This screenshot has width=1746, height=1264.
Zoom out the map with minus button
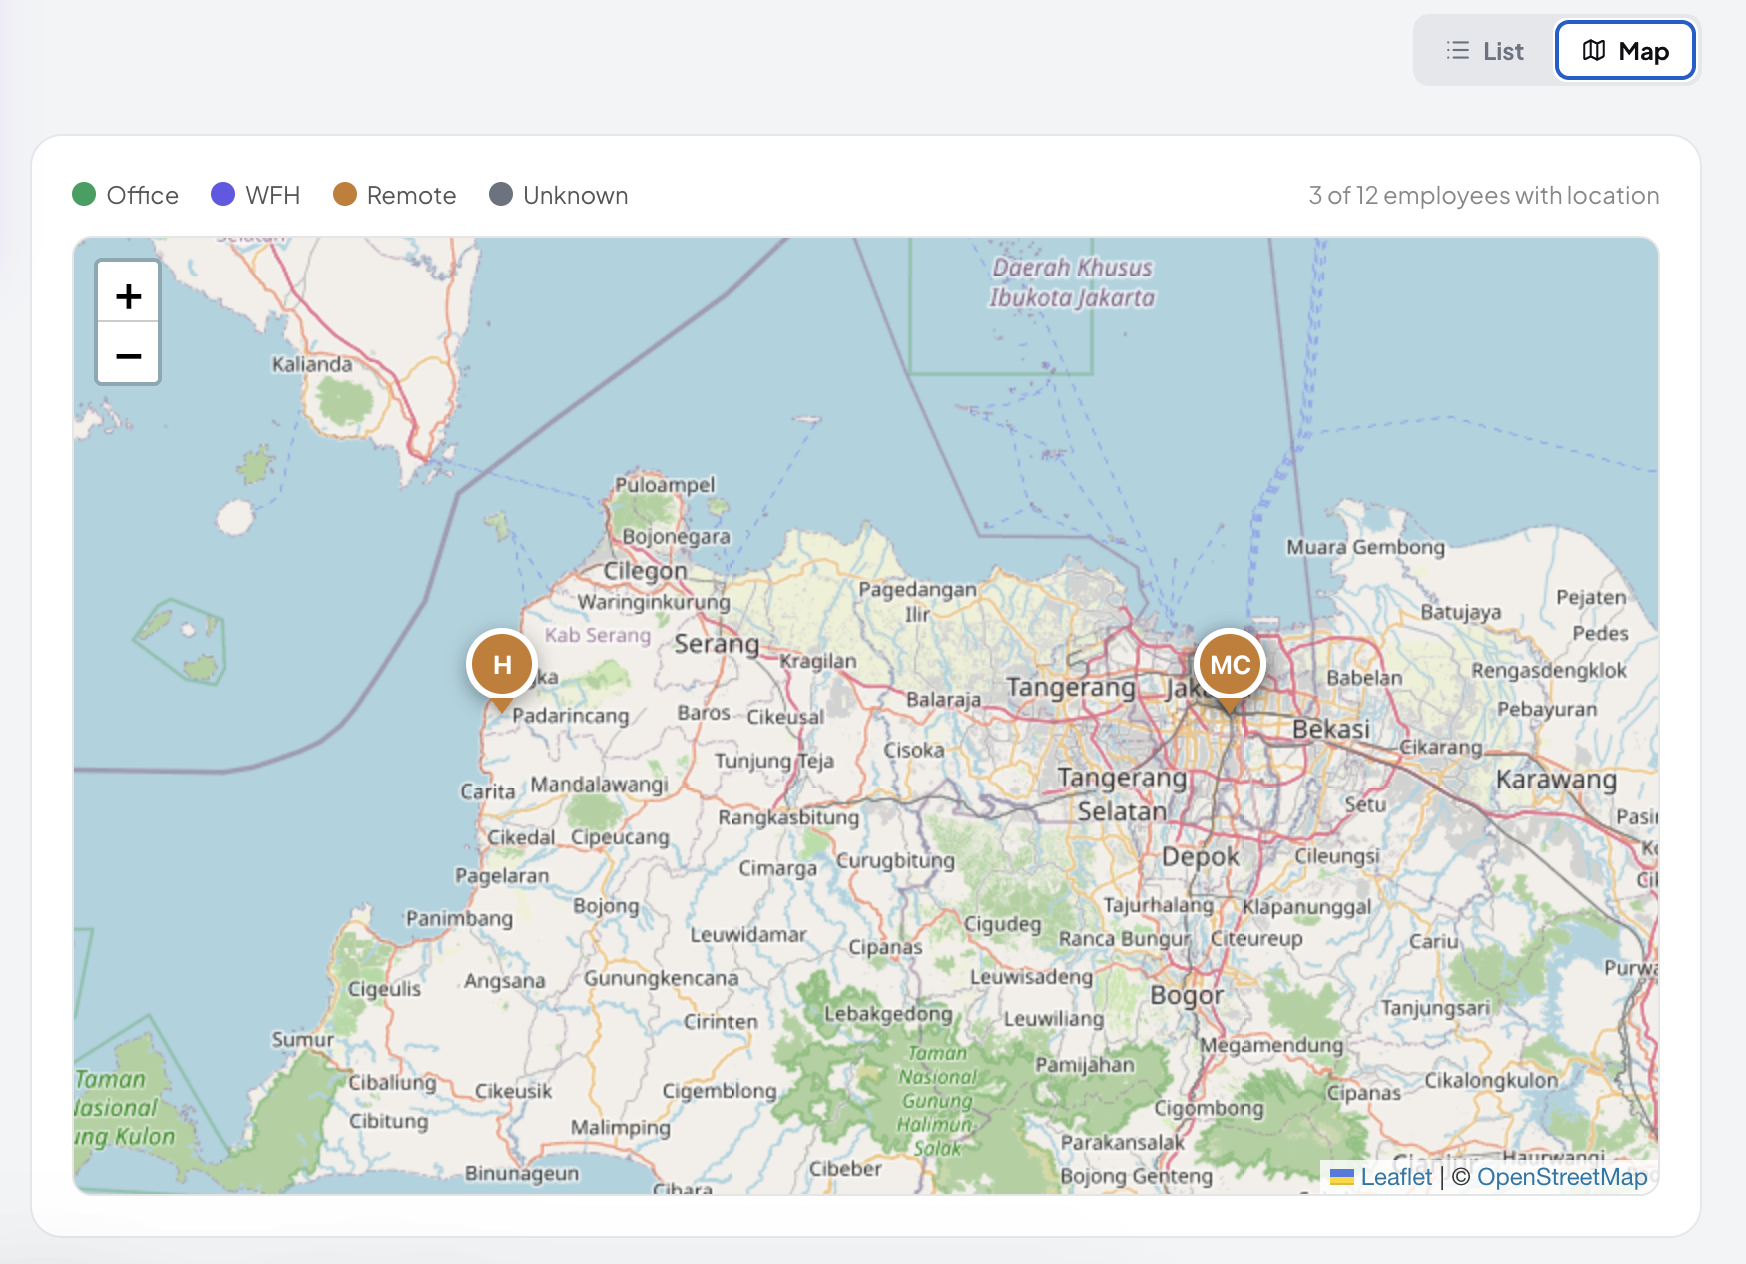coord(128,355)
